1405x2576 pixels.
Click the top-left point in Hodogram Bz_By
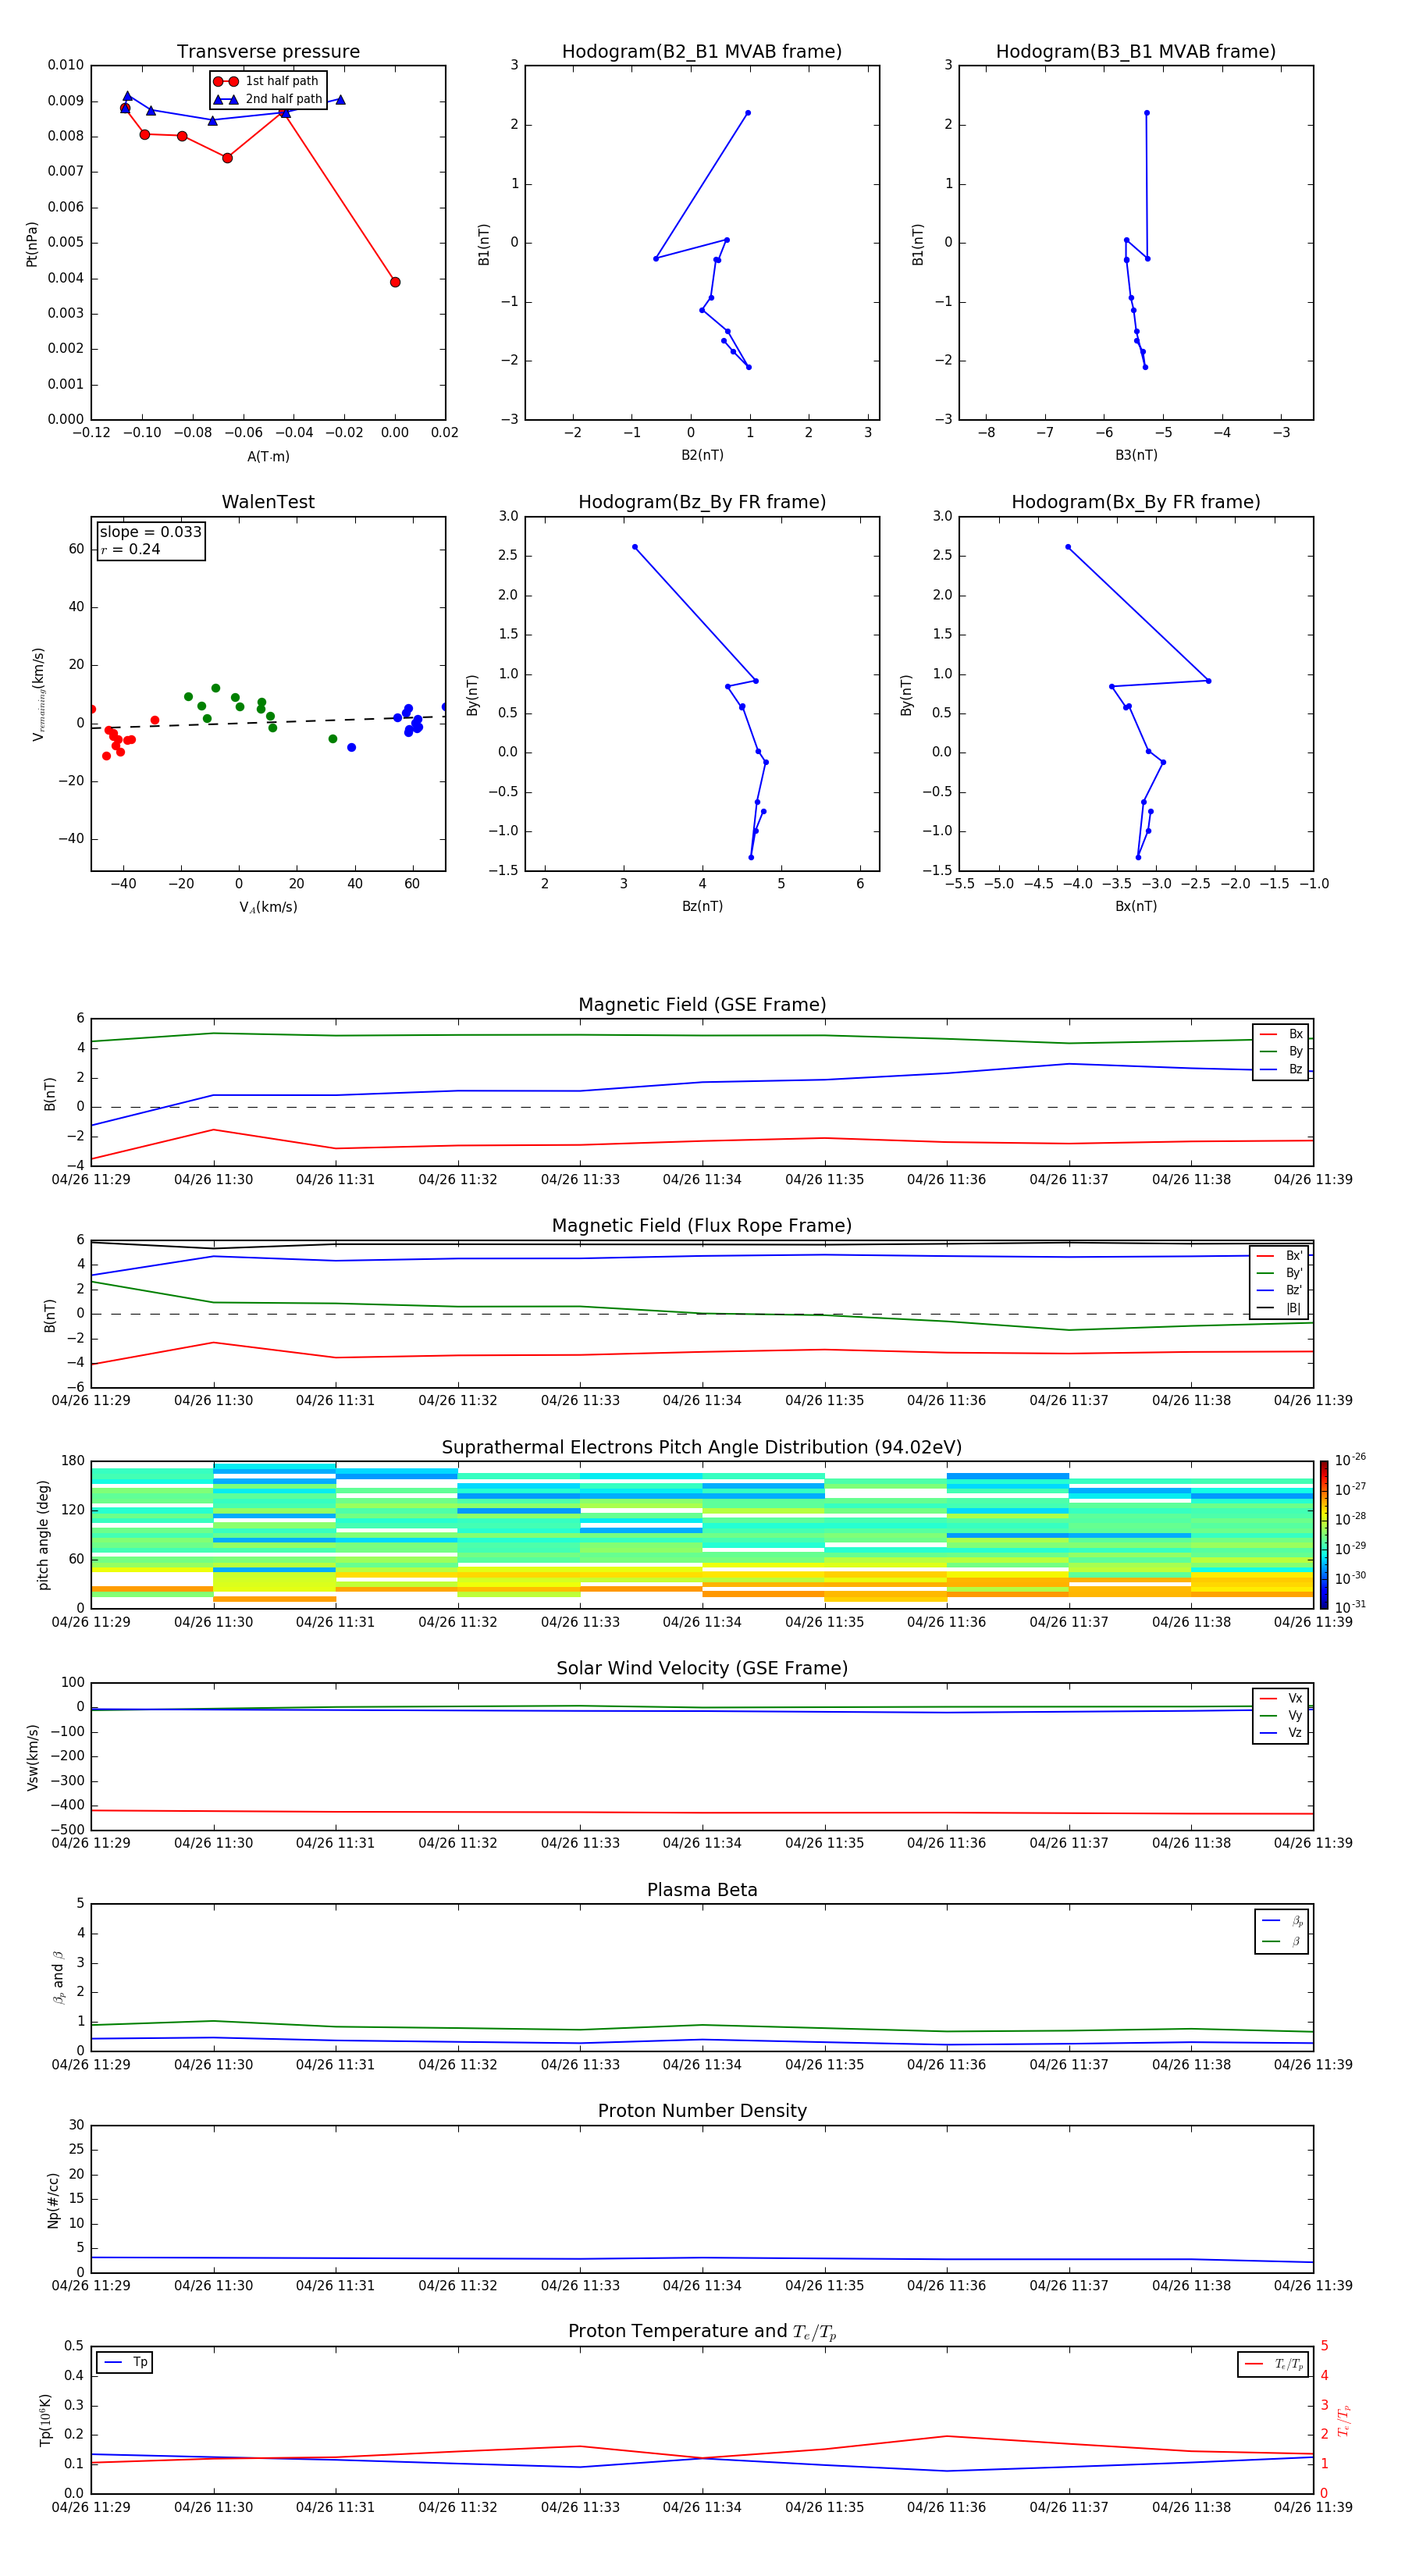pyautogui.click(x=635, y=547)
